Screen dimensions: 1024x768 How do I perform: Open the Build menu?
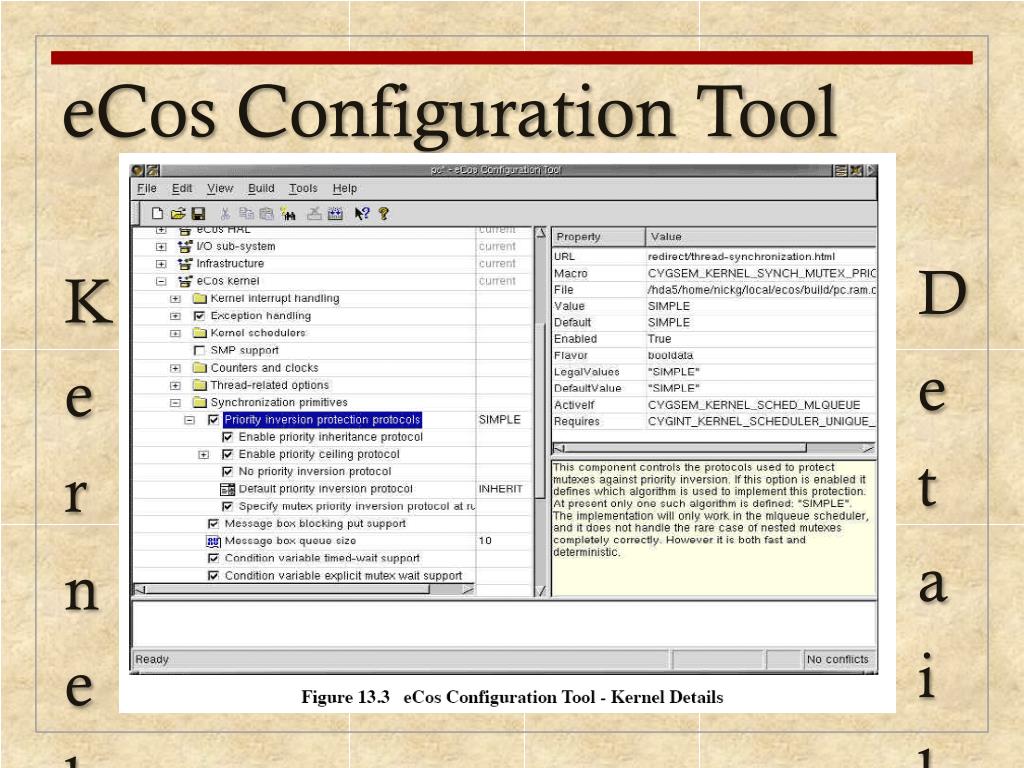(261, 189)
